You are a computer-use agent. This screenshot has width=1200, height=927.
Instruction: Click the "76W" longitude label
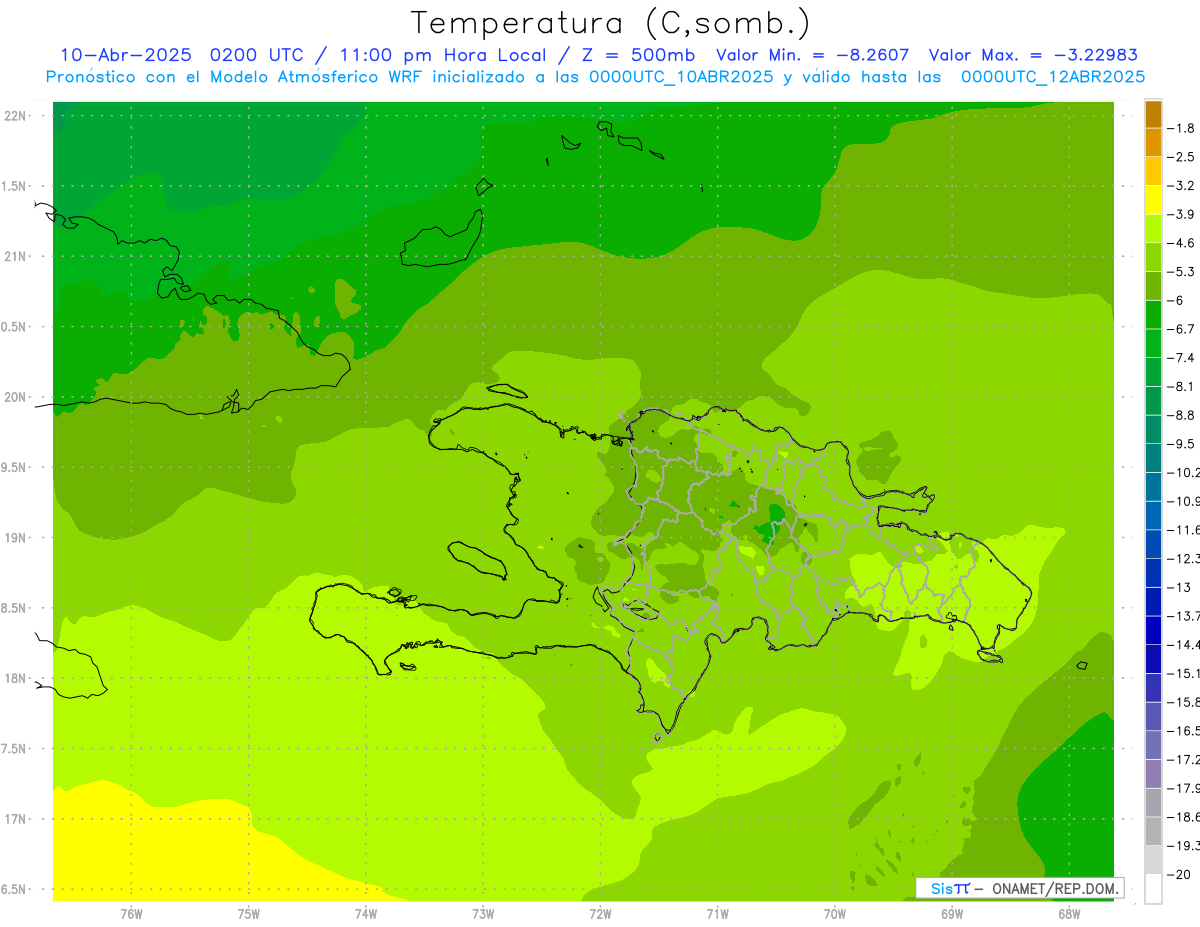[x=131, y=912]
